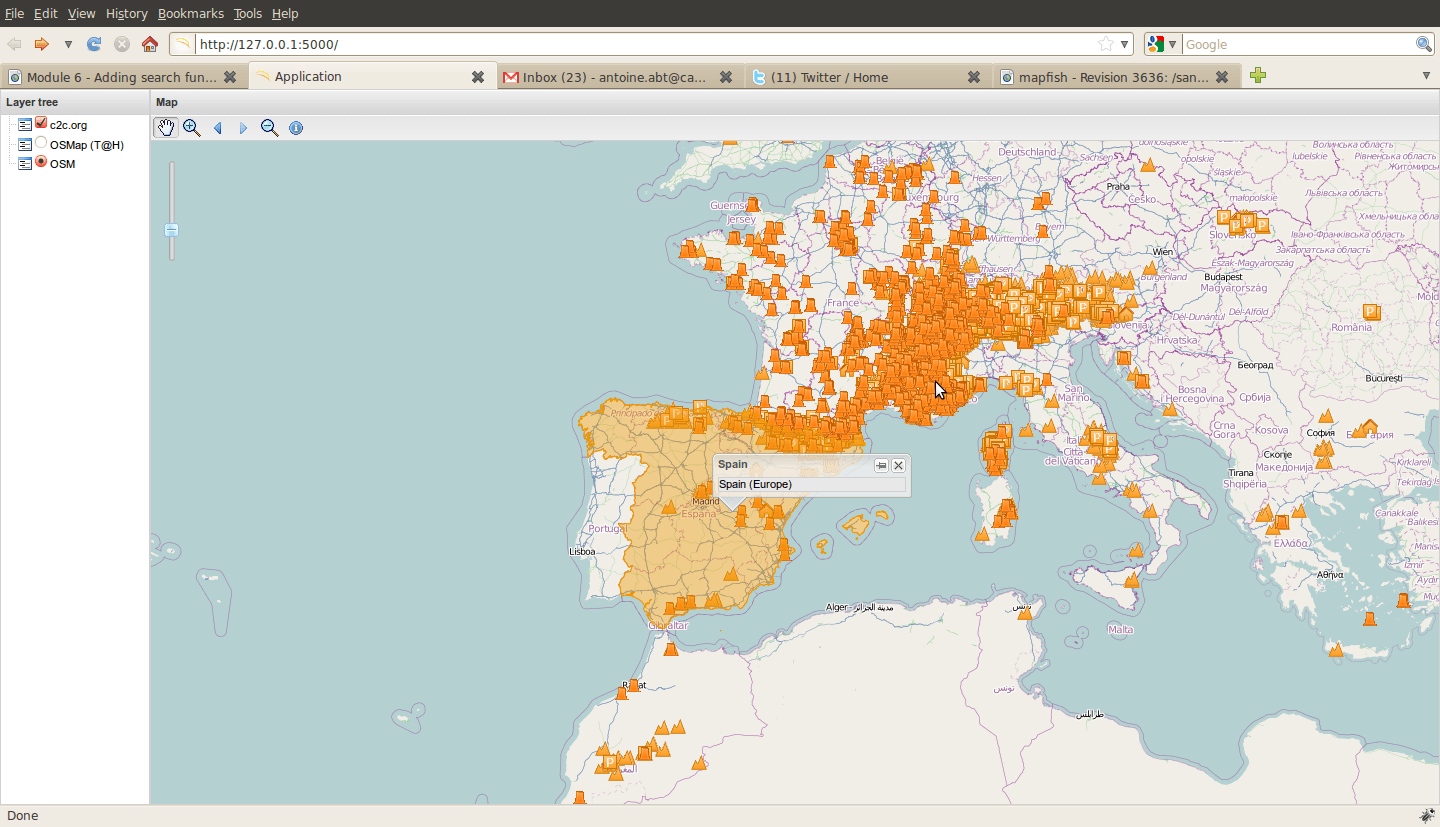
Task: Select the pan hand tool
Action: (166, 127)
